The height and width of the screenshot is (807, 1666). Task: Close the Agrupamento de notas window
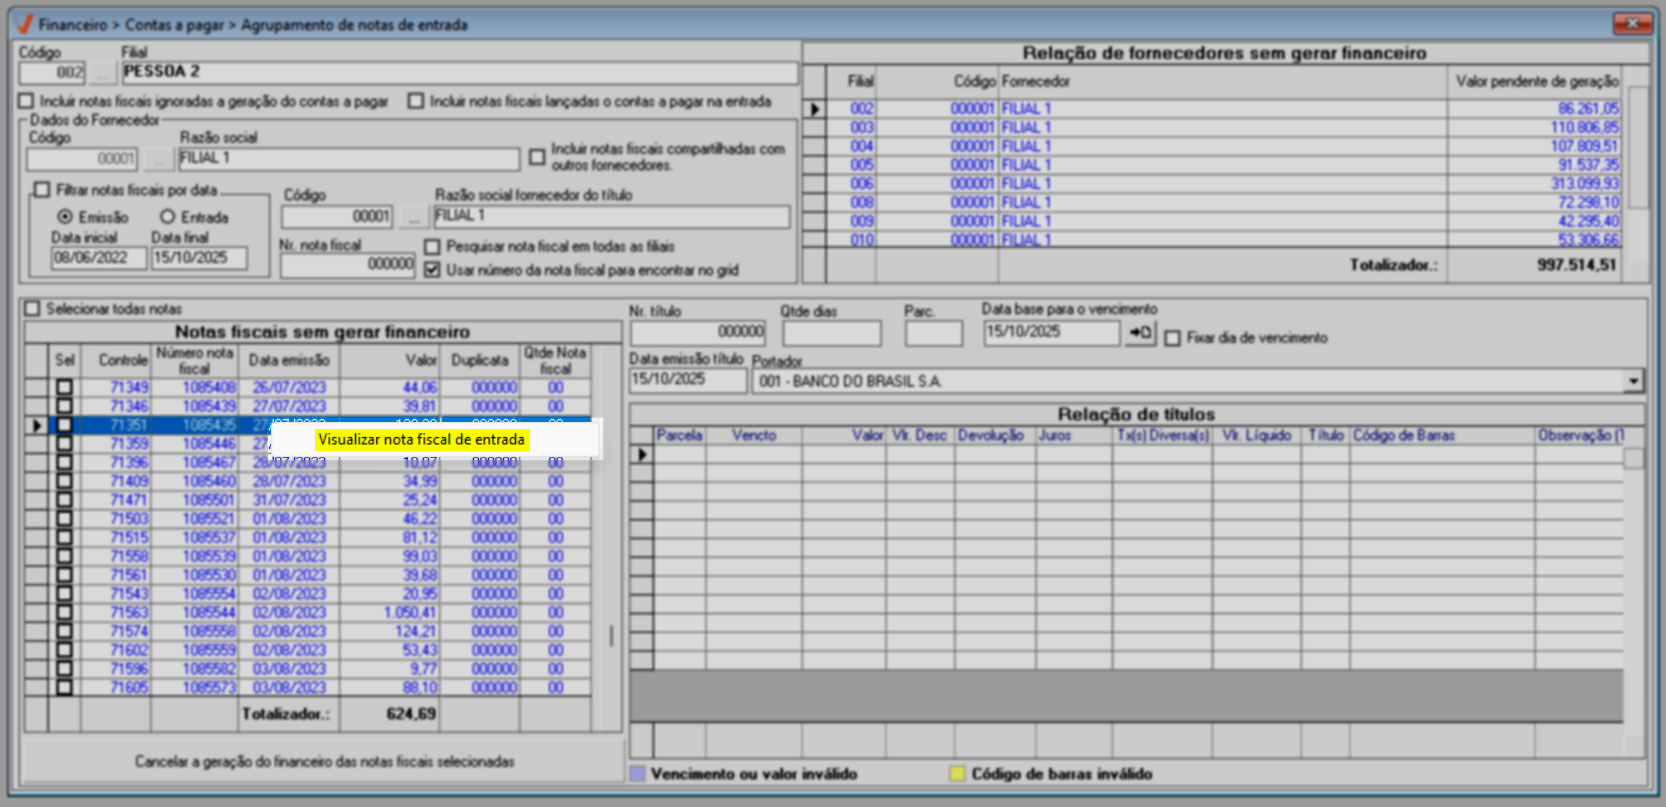pyautogui.click(x=1631, y=23)
